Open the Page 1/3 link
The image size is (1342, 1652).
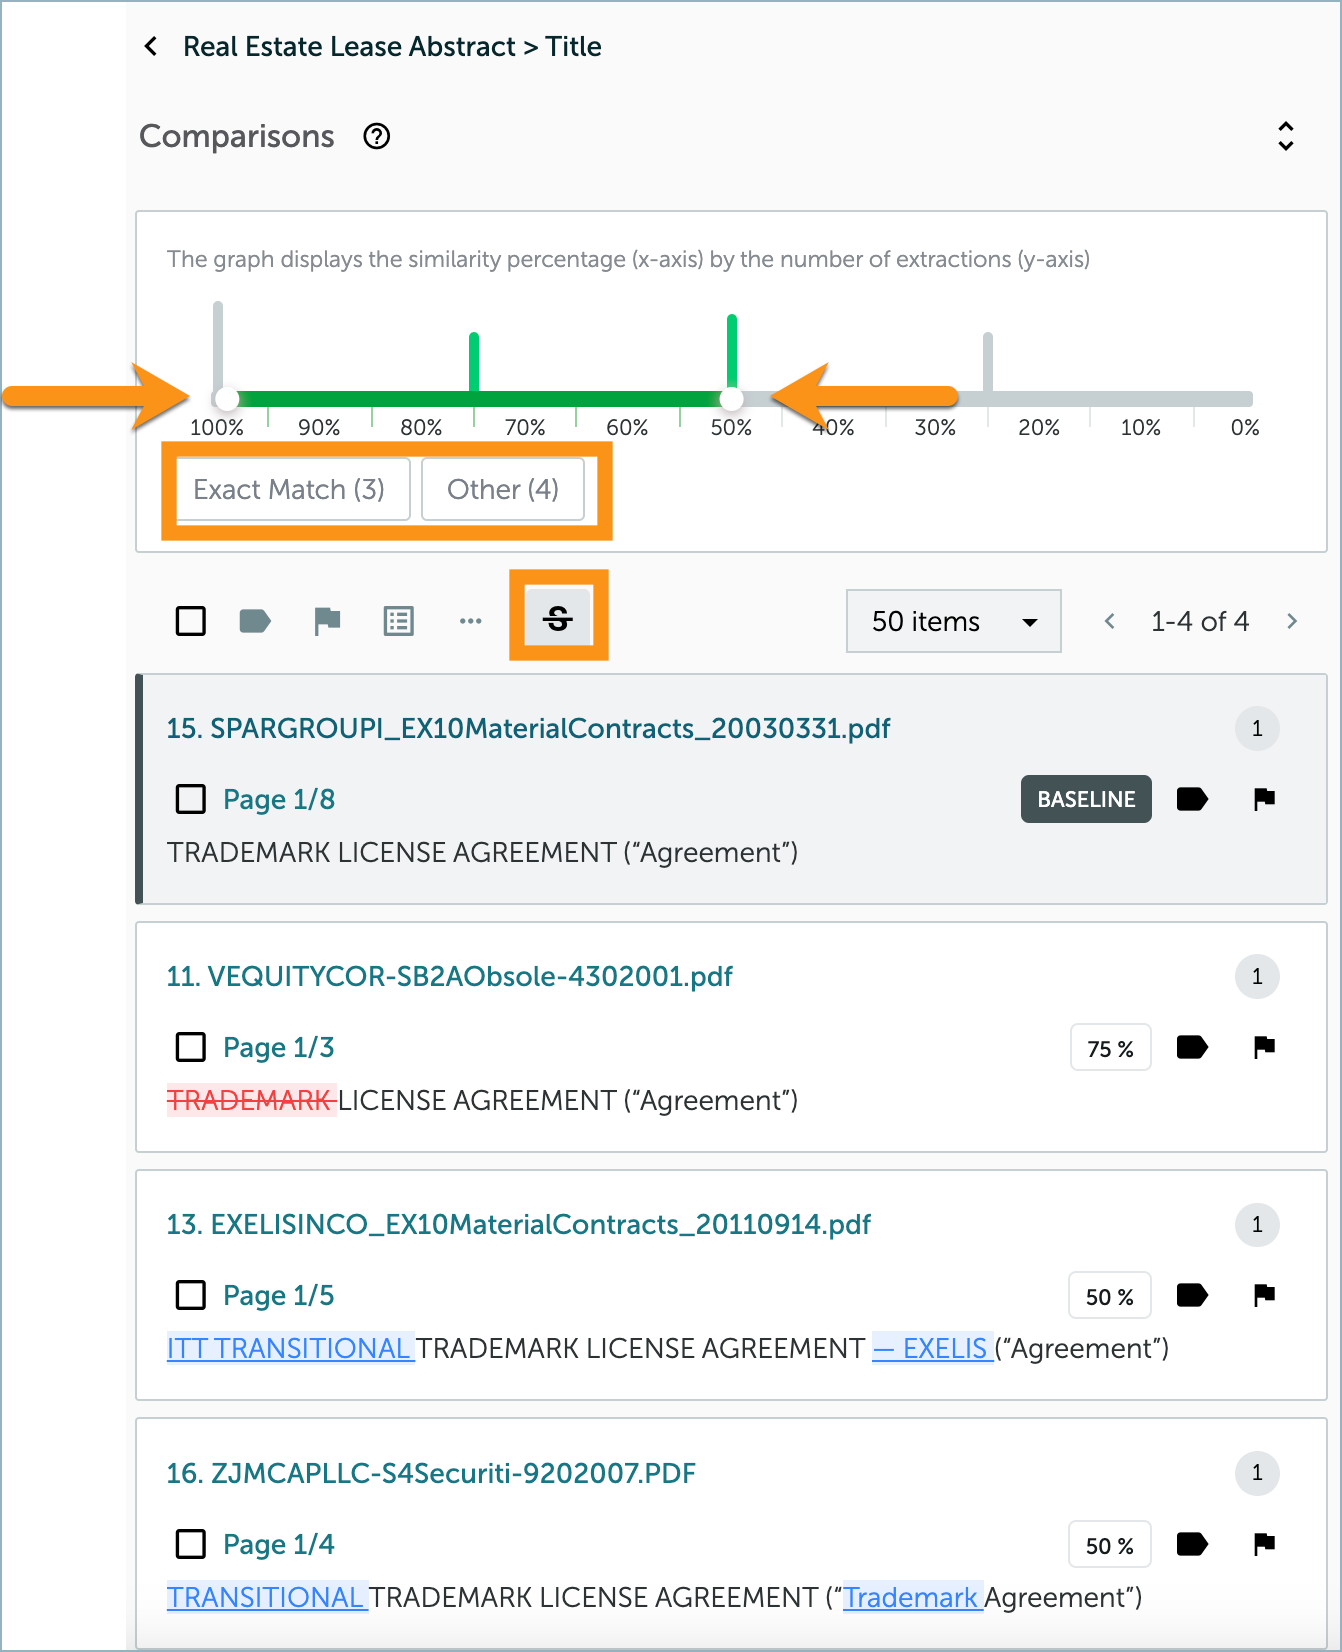279,1047
